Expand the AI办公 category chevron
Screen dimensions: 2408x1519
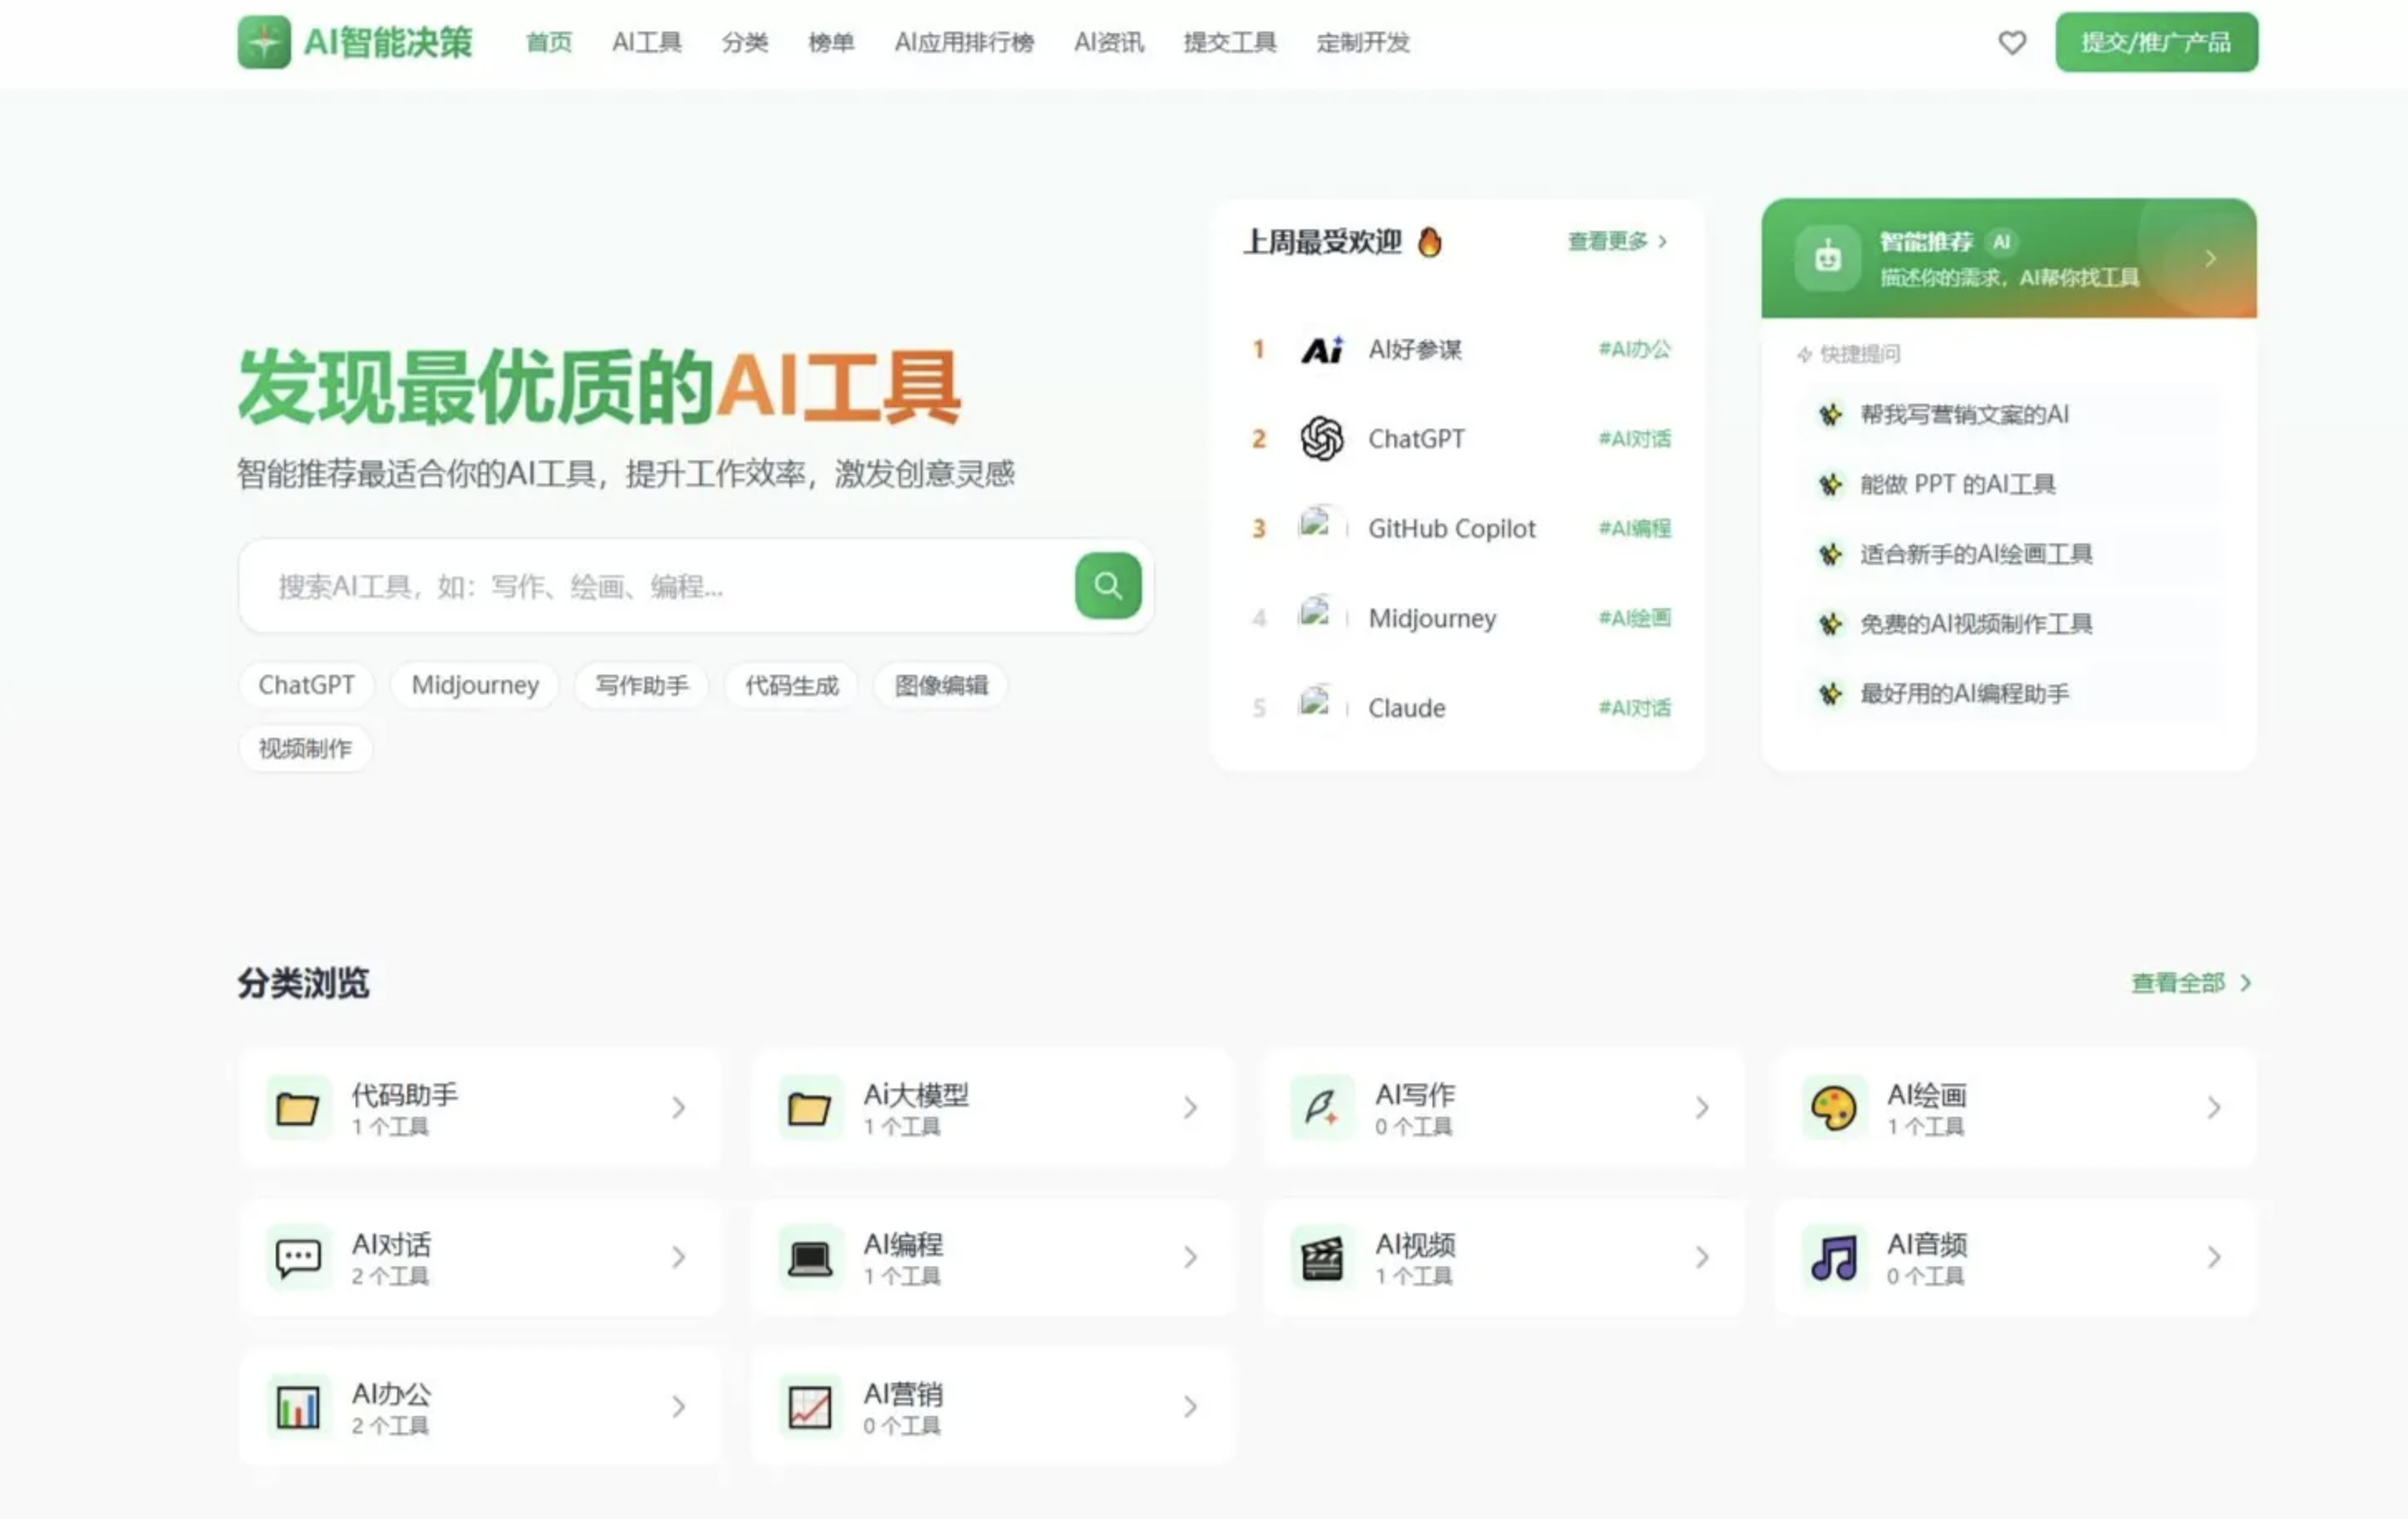[x=679, y=1406]
